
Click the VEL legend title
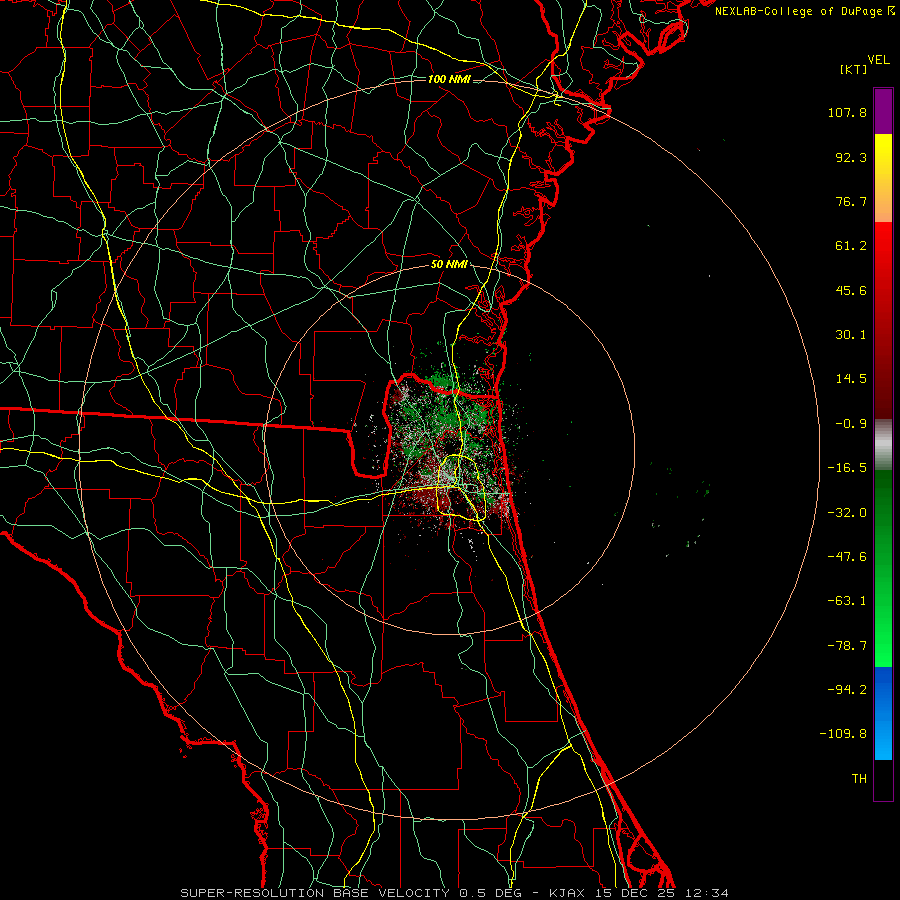[x=878, y=60]
